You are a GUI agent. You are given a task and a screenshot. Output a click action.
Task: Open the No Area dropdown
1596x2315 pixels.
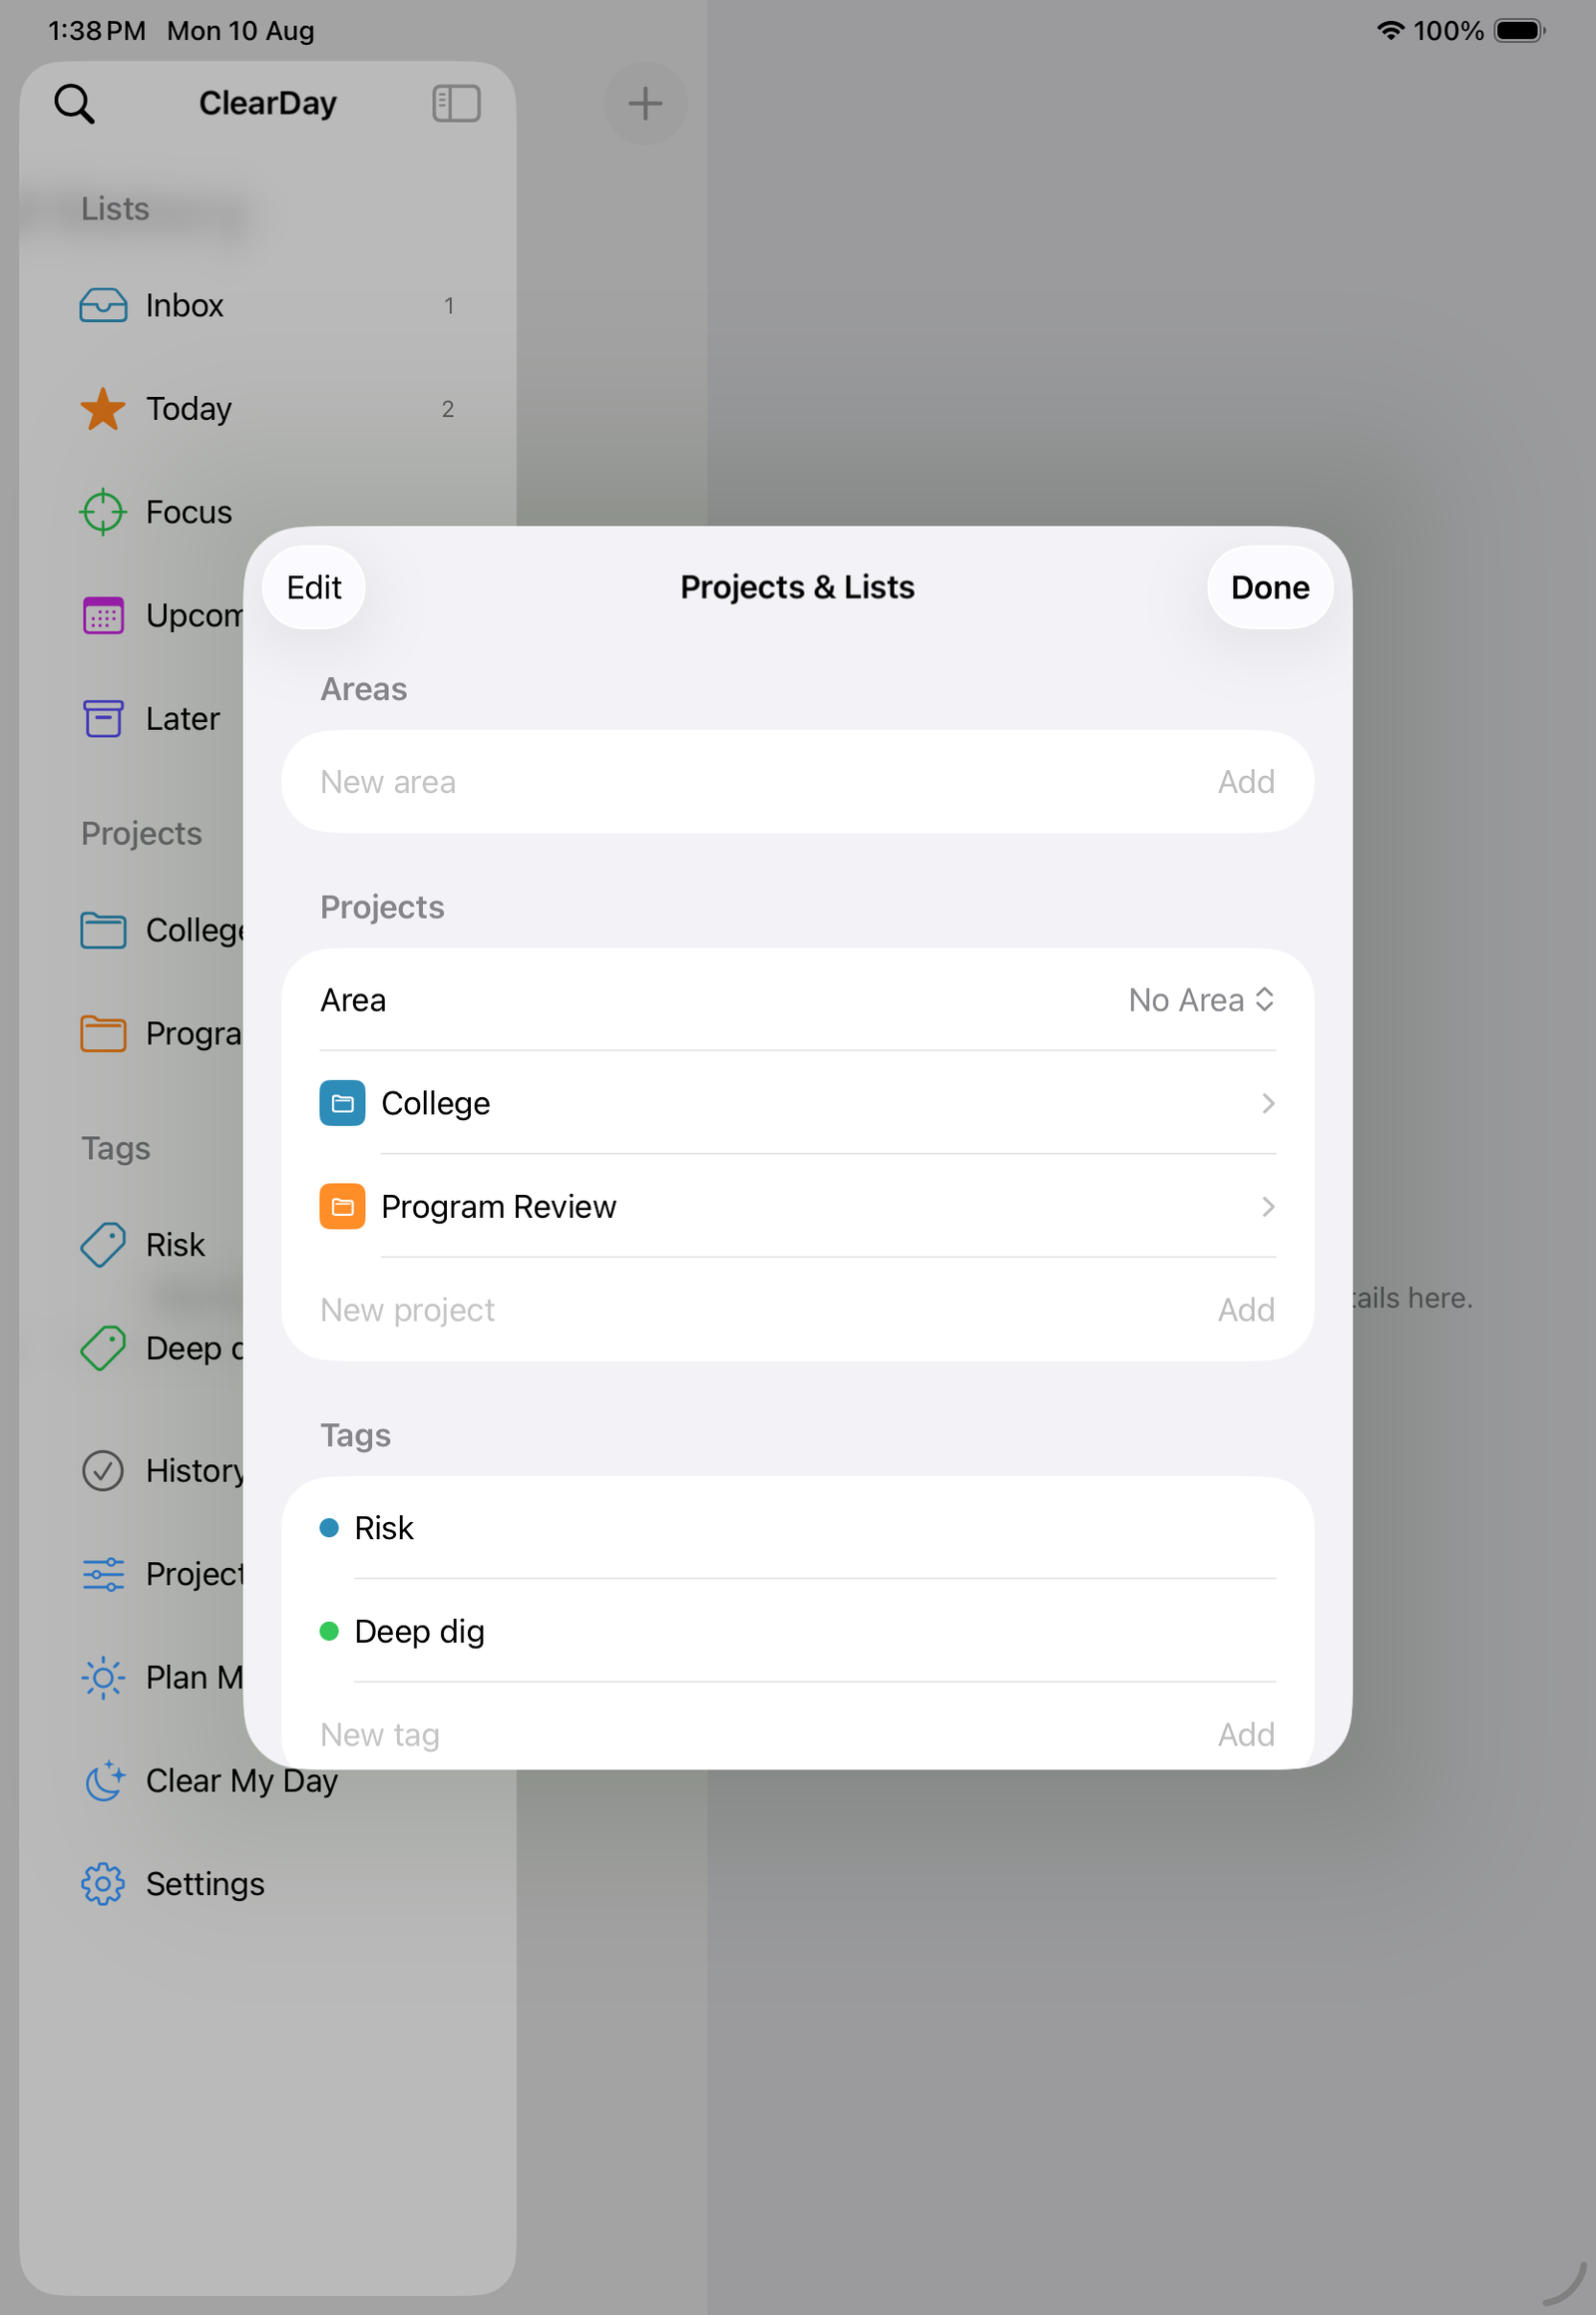click(1201, 1000)
